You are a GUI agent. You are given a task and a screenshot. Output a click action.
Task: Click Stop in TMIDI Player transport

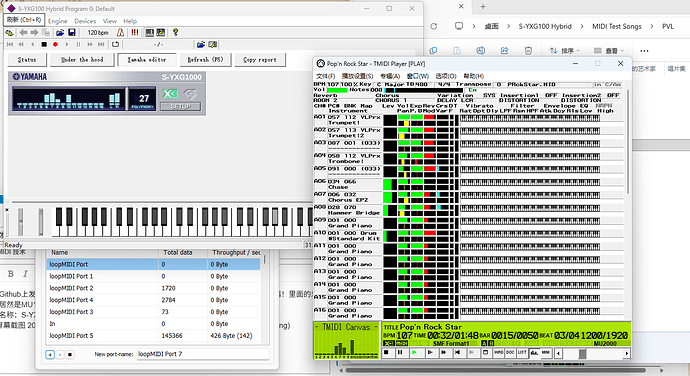(x=386, y=352)
